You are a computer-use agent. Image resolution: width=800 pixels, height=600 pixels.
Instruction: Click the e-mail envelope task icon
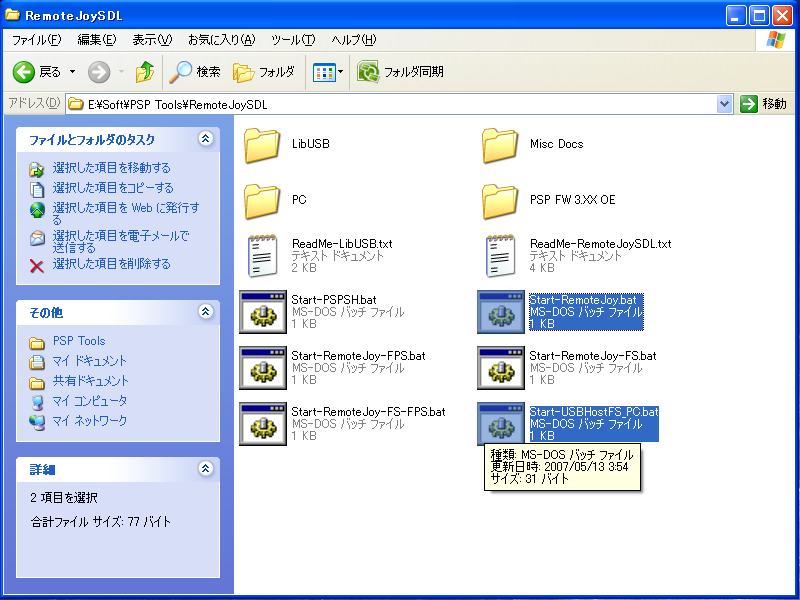37,238
